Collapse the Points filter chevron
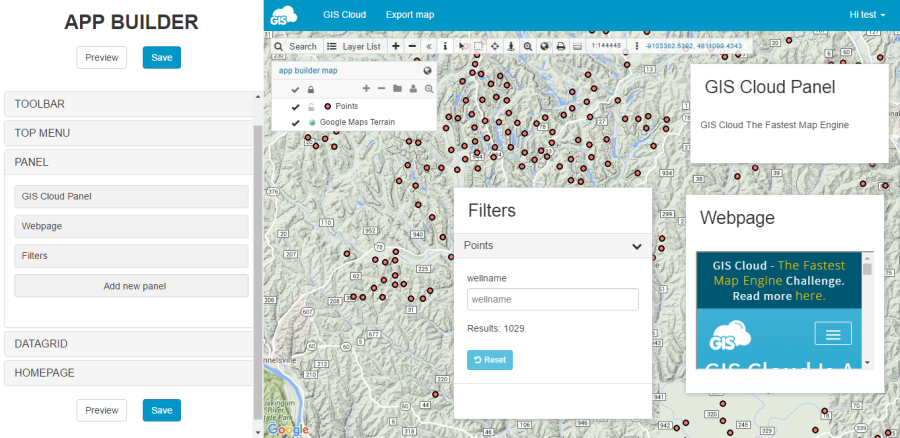 point(637,246)
